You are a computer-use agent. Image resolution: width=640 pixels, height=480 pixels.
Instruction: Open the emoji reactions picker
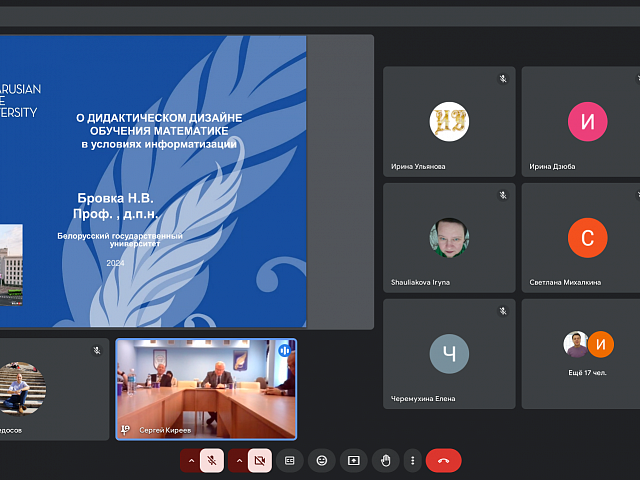(x=321, y=460)
